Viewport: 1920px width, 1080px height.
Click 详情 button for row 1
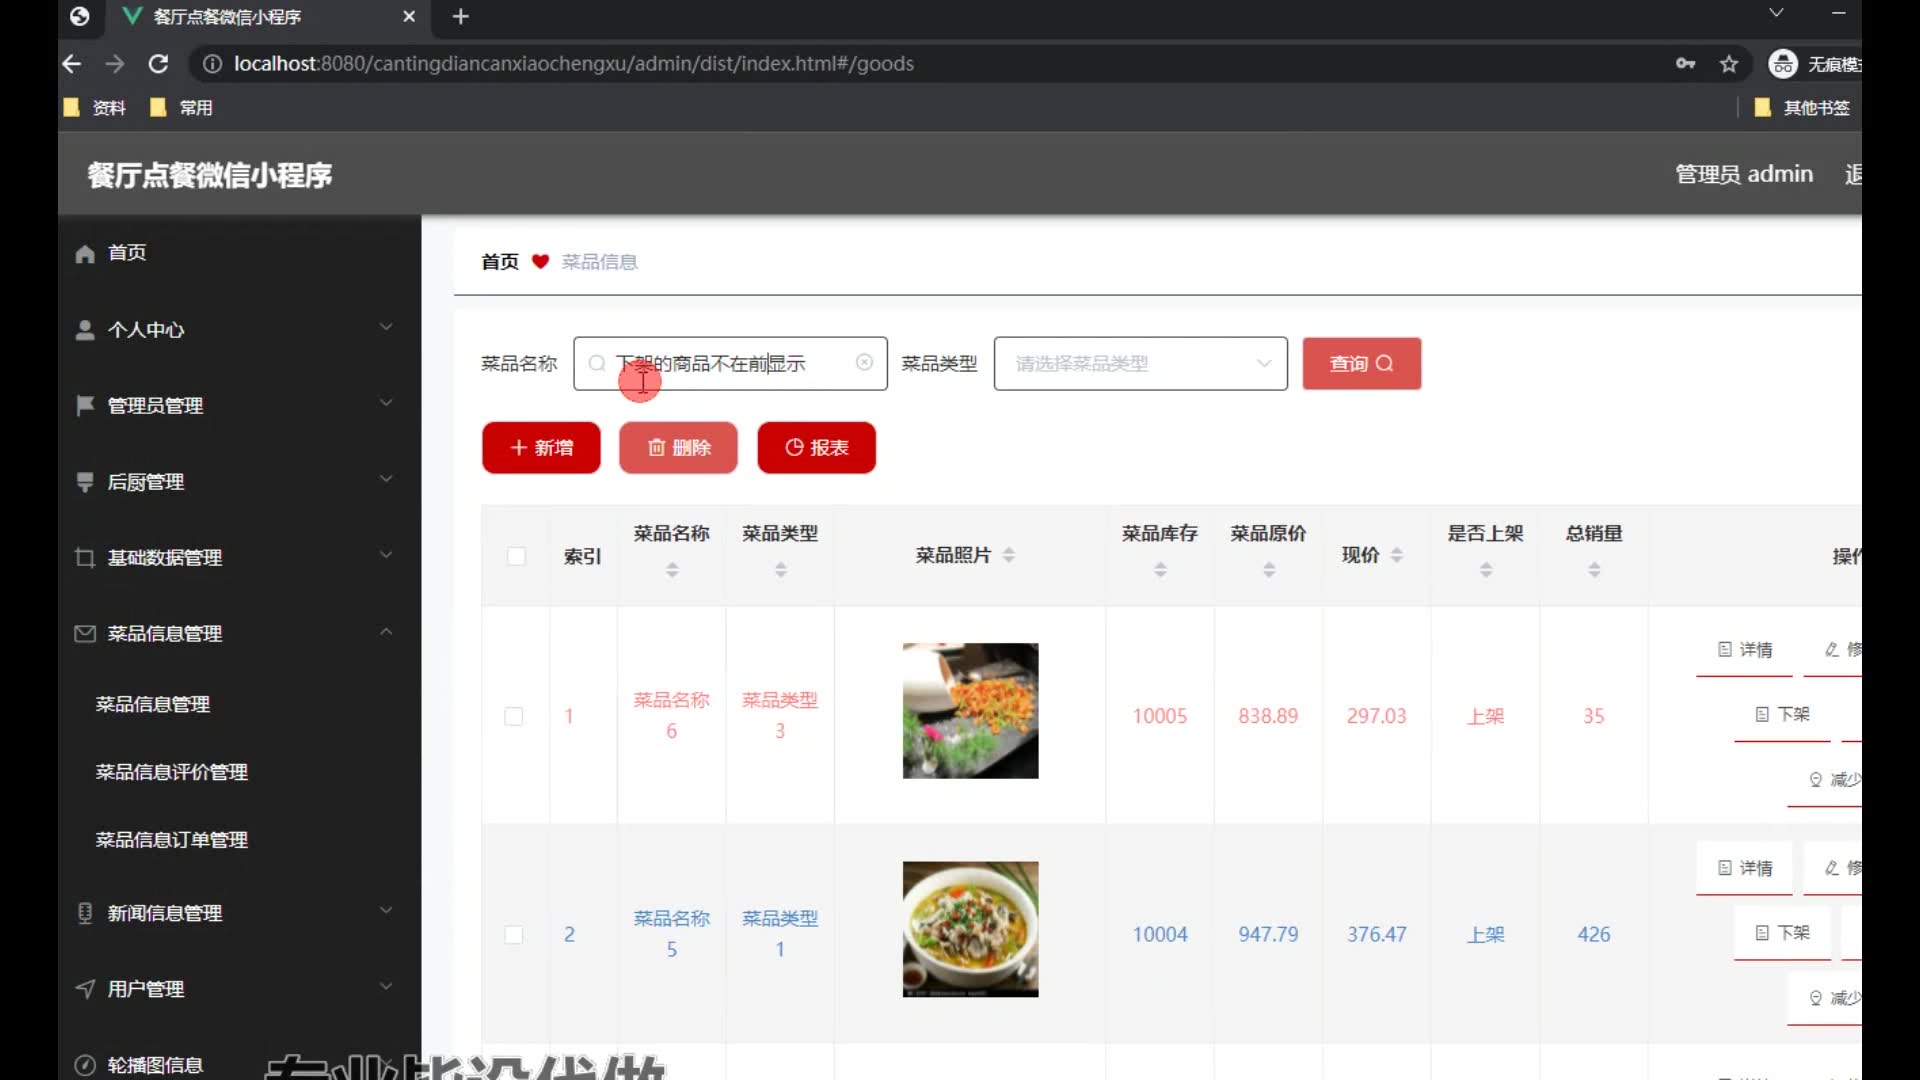pyautogui.click(x=1744, y=650)
